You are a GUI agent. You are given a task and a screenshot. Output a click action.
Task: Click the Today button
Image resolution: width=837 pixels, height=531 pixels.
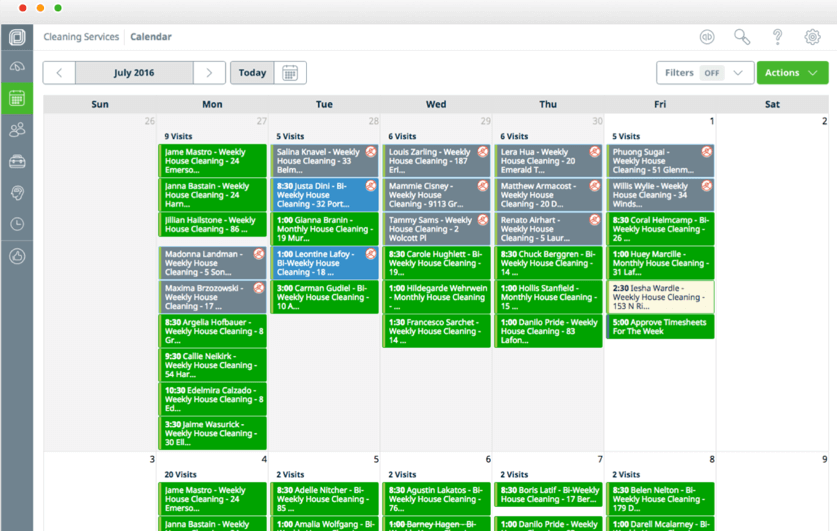pos(252,73)
